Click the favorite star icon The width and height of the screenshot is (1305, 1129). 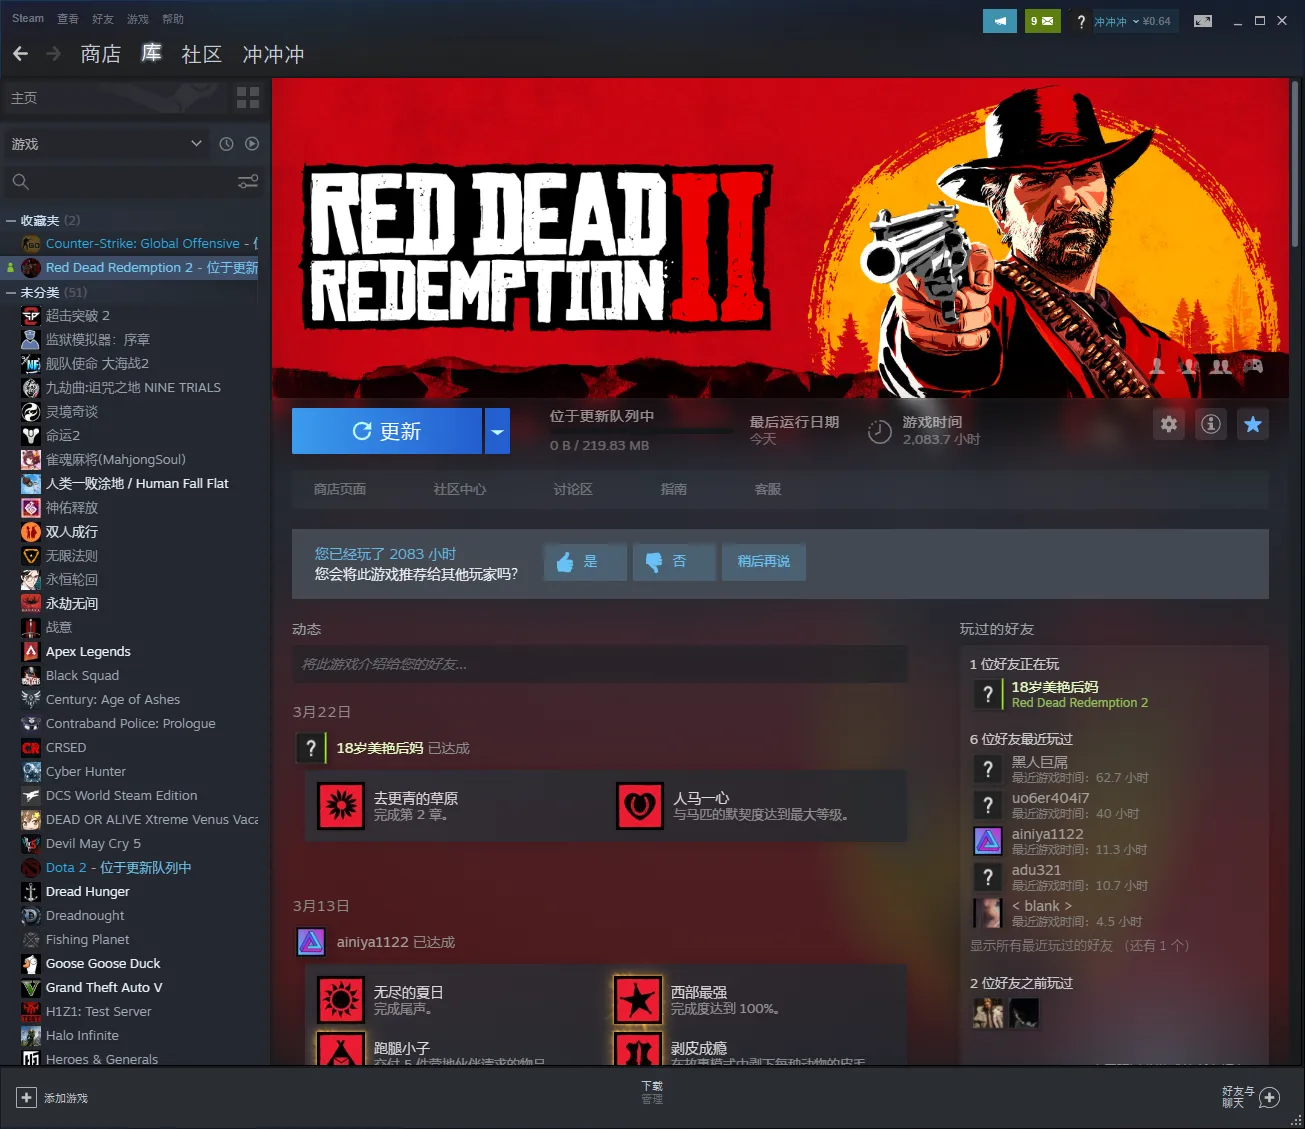1252,425
